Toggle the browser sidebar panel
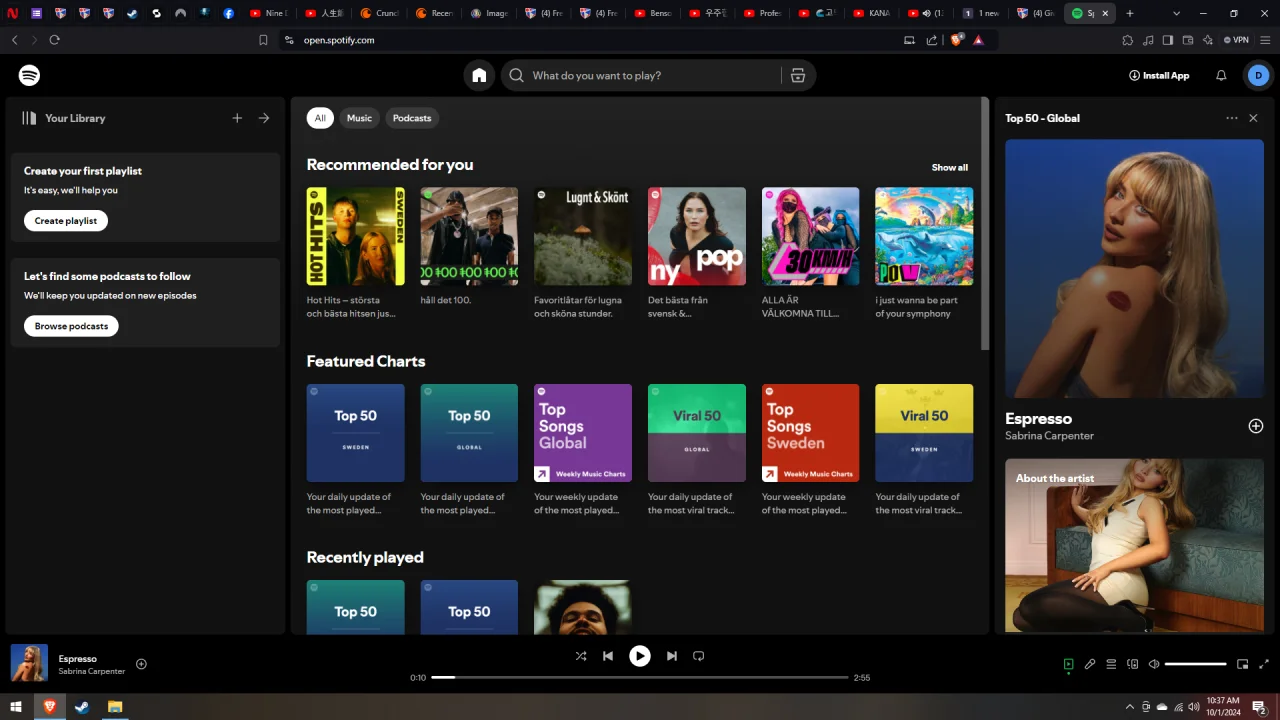The image size is (1280, 720). [1167, 40]
